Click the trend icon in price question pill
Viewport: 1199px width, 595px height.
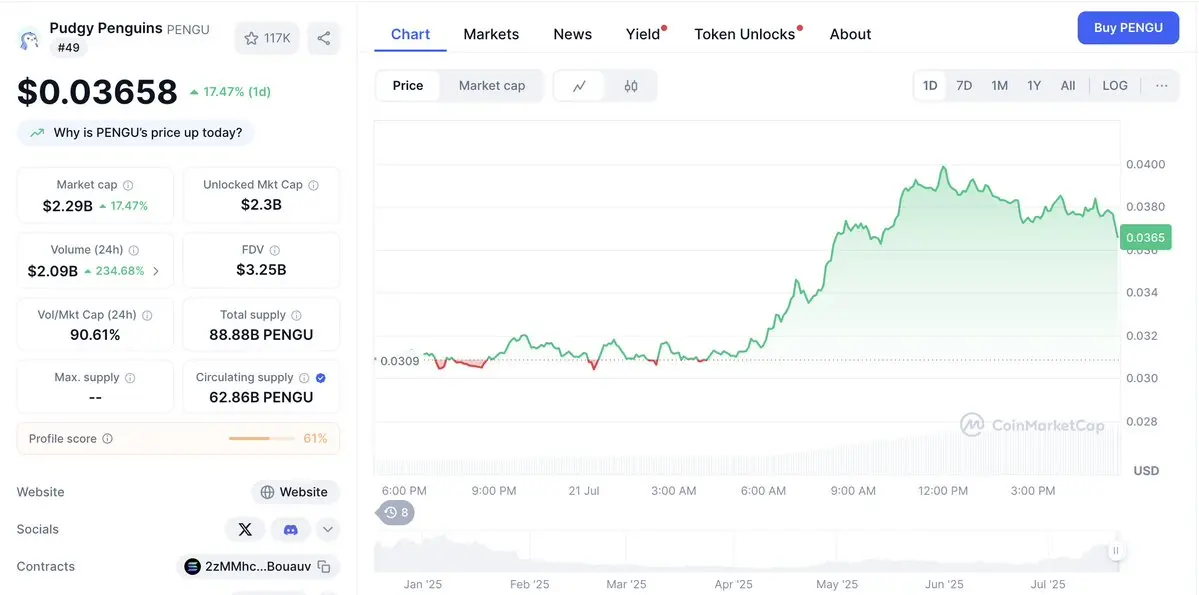tap(37, 133)
